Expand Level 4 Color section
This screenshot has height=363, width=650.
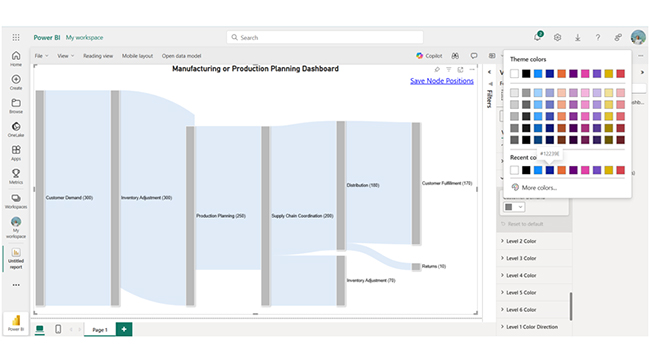tap(534, 275)
